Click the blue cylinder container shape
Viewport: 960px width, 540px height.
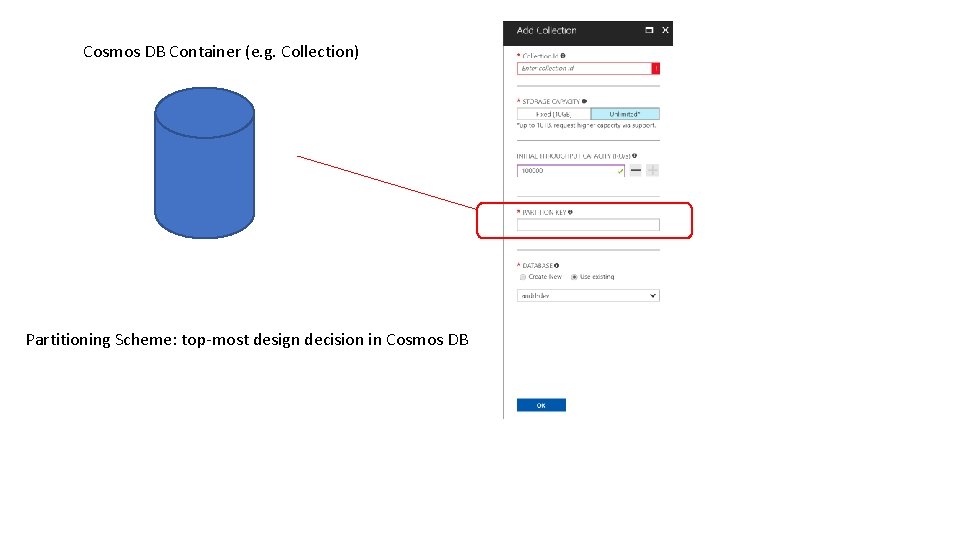point(204,163)
